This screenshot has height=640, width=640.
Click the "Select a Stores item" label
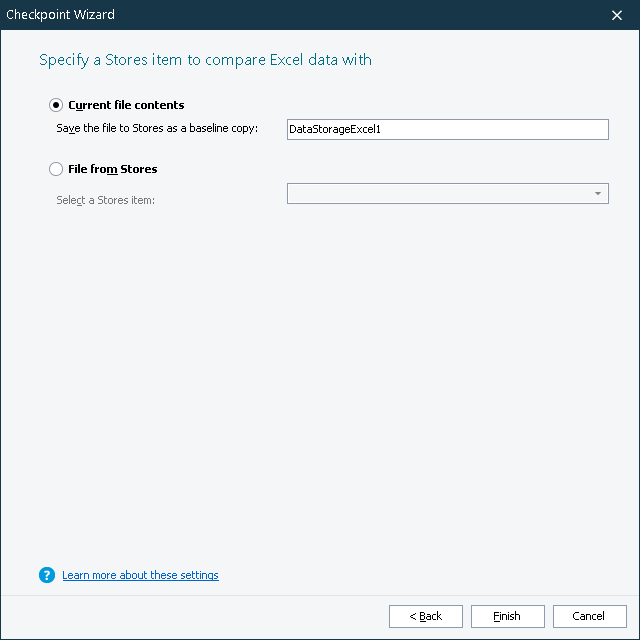(106, 200)
